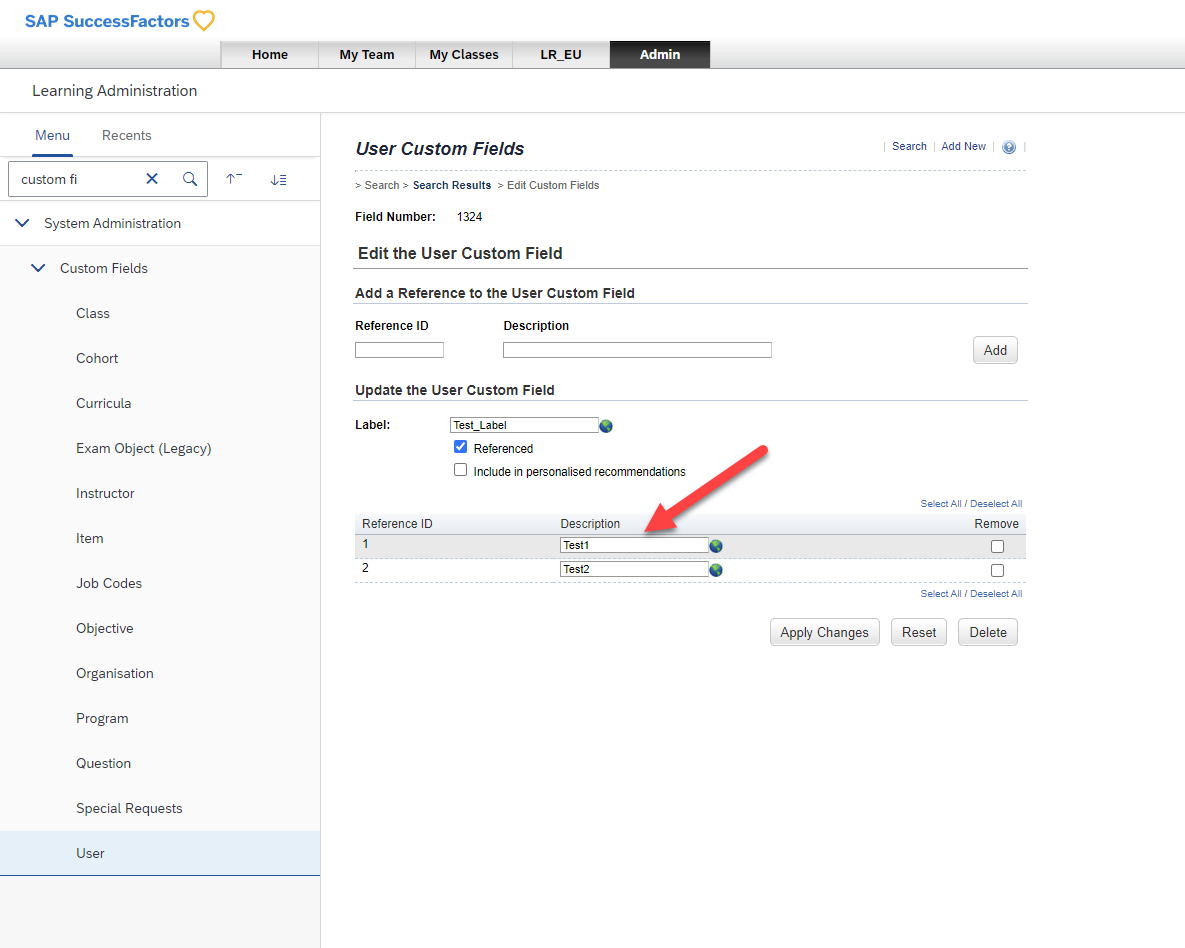The image size is (1185, 948).
Task: Click the globe icon next to Test2
Action: click(716, 570)
